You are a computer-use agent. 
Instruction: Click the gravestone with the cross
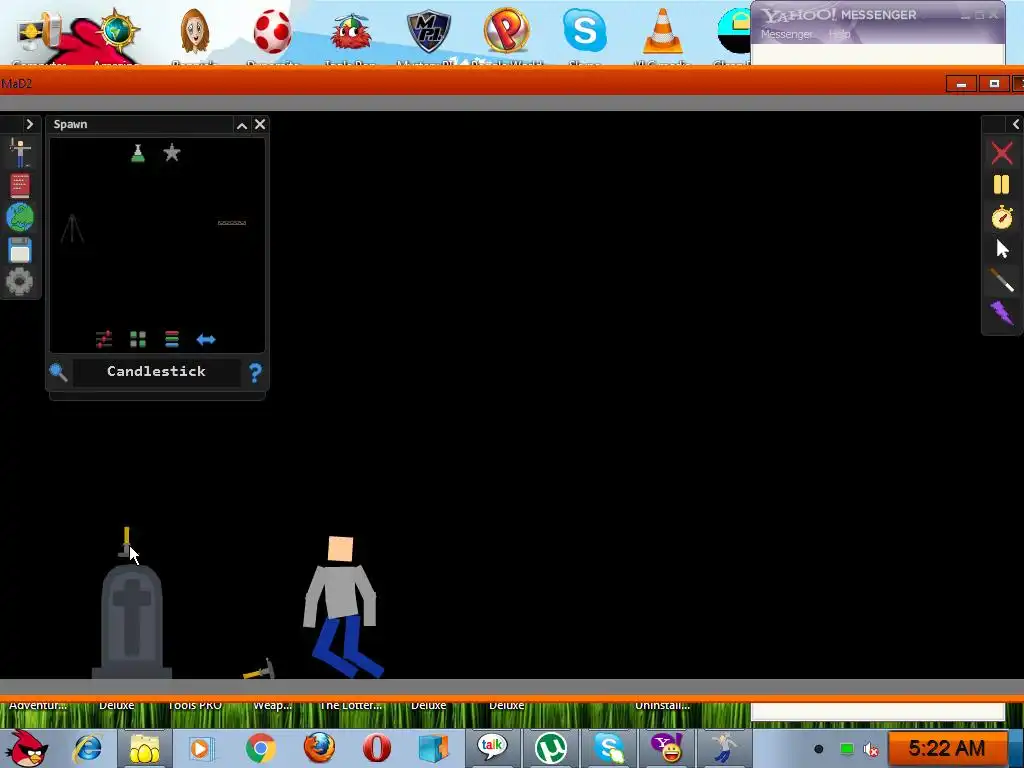pos(132,622)
